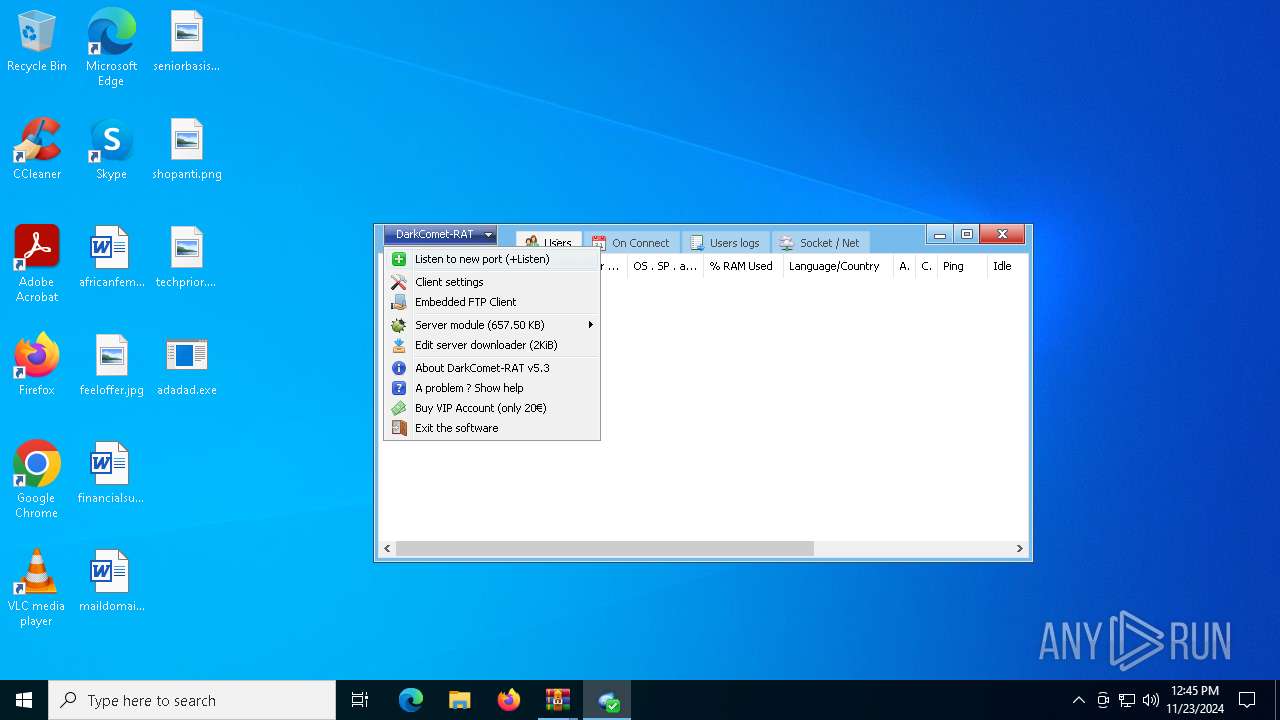Open the VLC media player shortcut
This screenshot has width=1280, height=720.
(x=37, y=588)
